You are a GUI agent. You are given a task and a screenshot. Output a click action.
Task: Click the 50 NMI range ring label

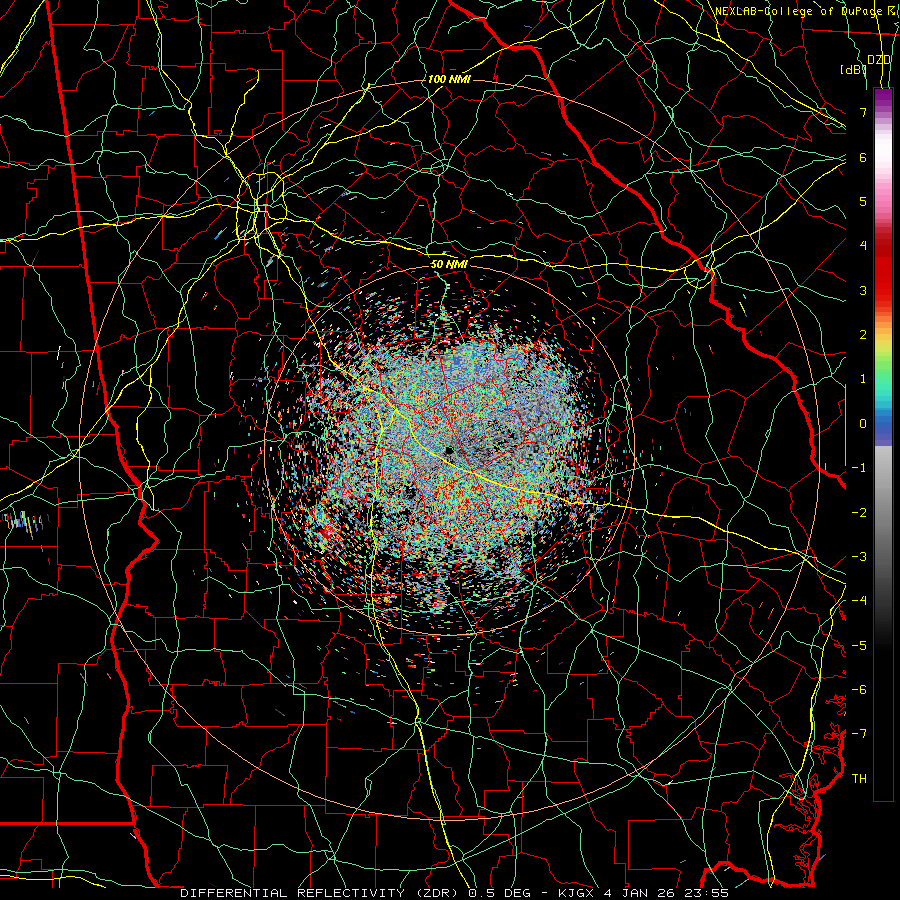coord(449,264)
